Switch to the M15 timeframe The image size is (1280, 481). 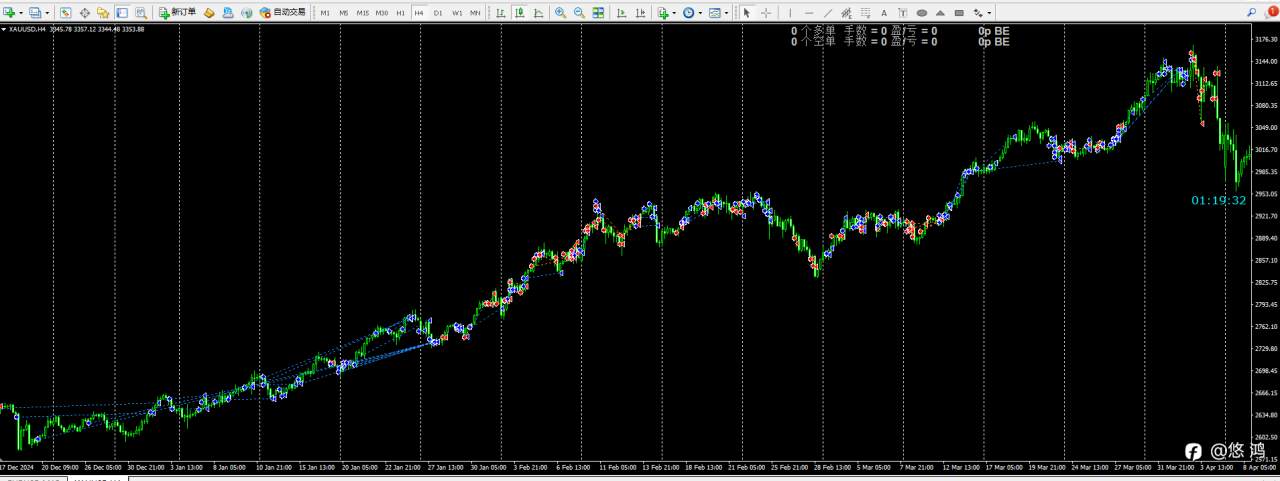tap(362, 13)
